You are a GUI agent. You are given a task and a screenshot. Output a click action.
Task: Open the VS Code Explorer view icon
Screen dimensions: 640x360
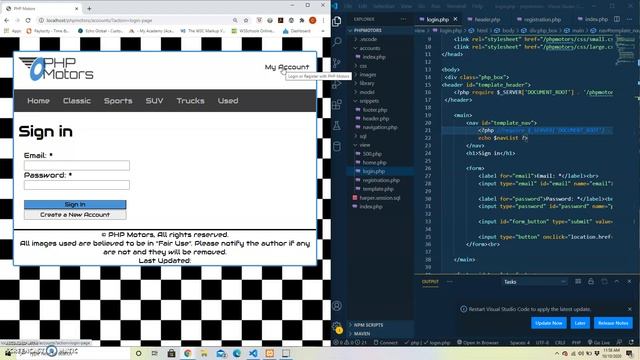click(337, 21)
